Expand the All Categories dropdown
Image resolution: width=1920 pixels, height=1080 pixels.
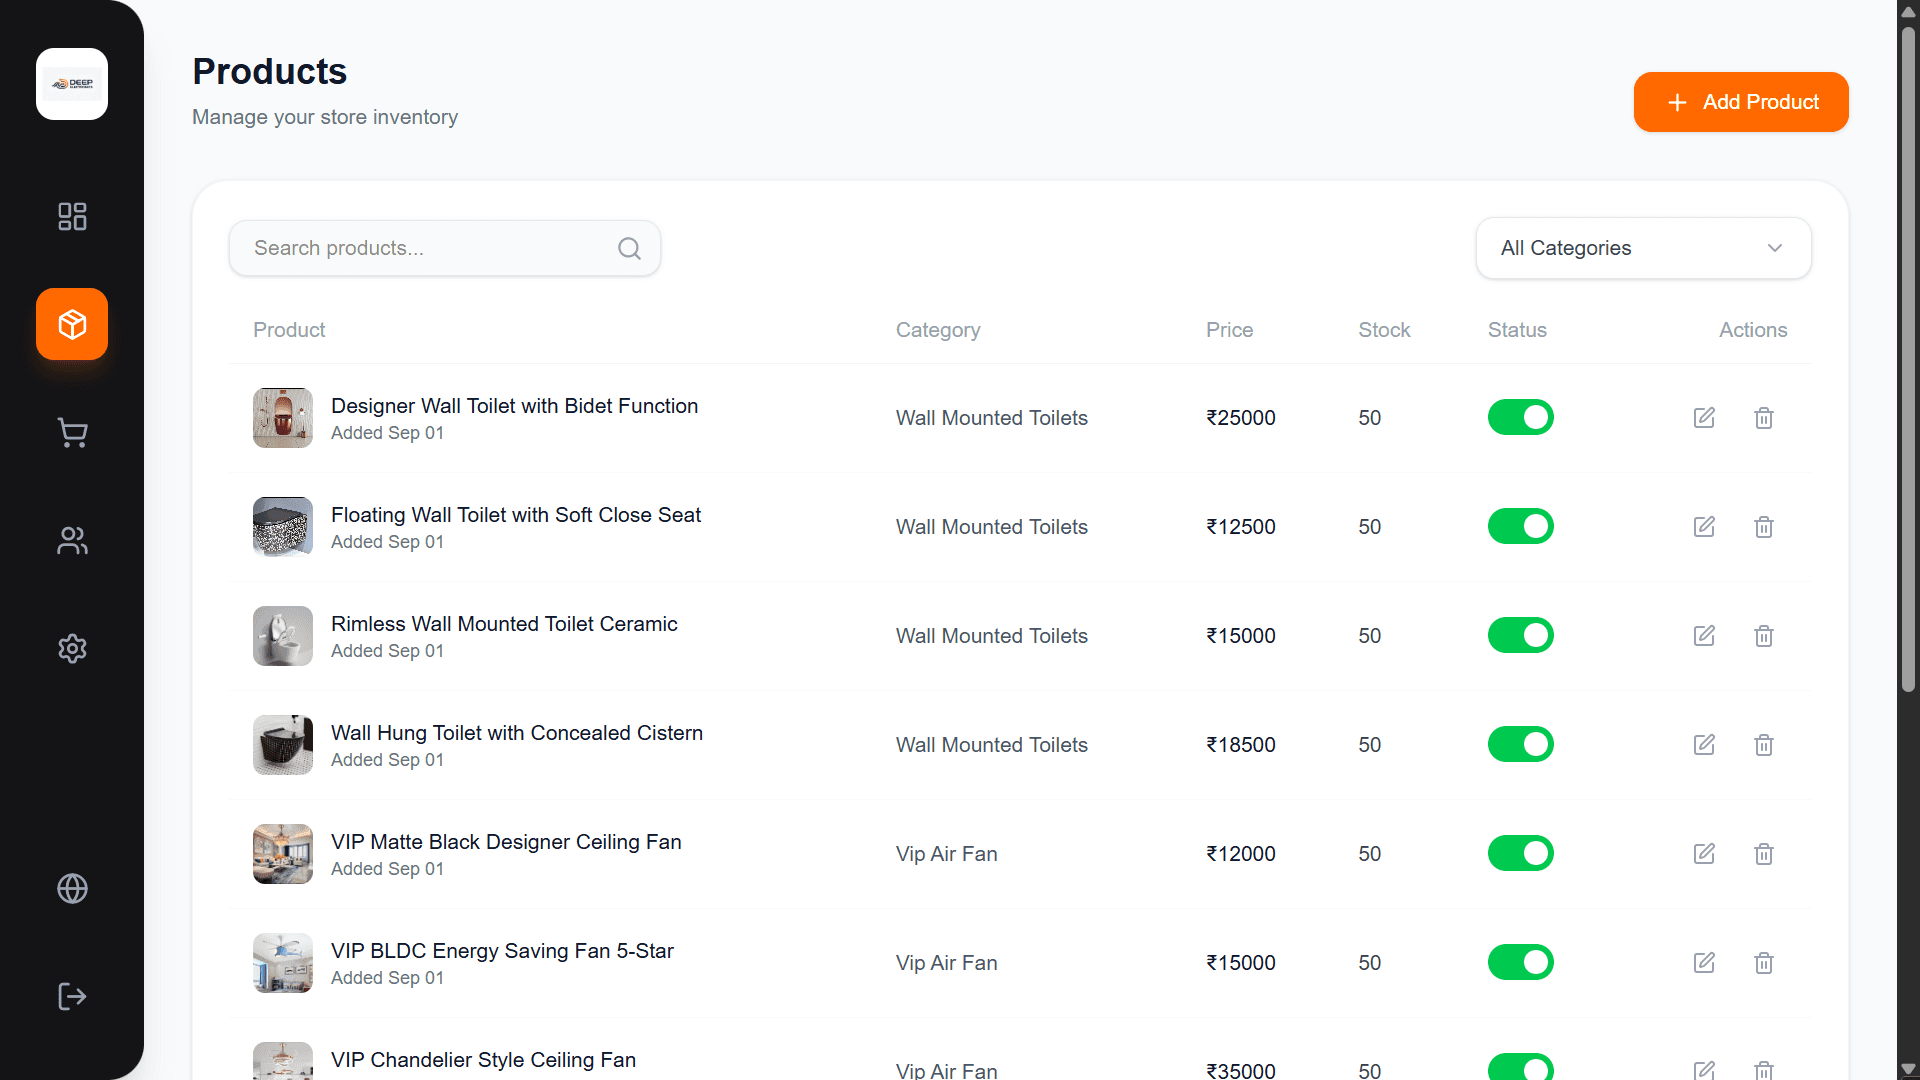pos(1643,248)
